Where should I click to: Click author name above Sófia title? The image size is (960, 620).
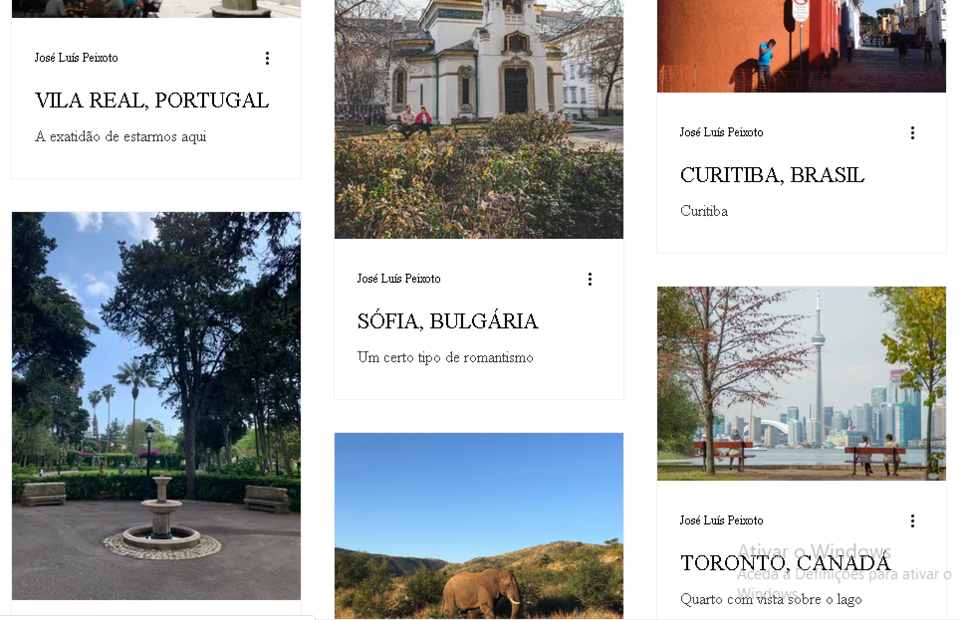pyautogui.click(x=399, y=278)
